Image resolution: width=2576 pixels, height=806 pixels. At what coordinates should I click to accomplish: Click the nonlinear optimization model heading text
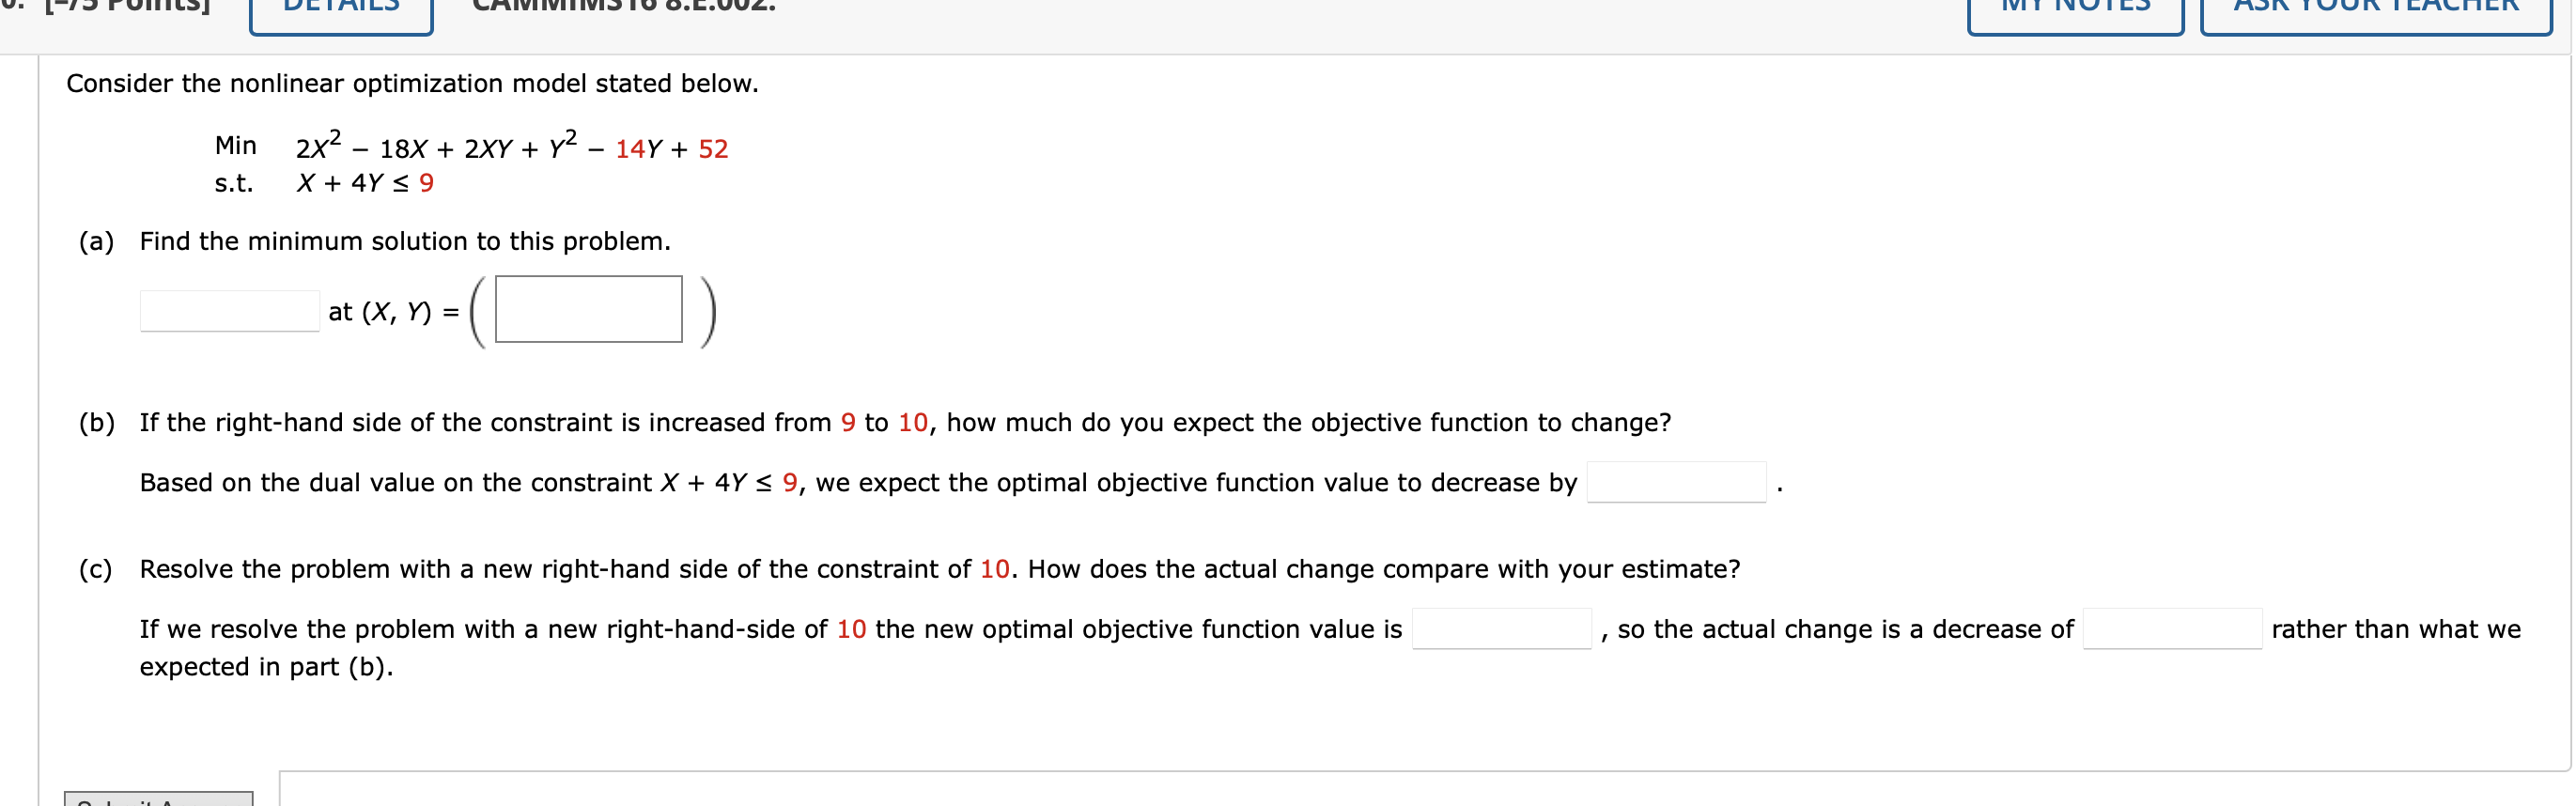coord(412,84)
